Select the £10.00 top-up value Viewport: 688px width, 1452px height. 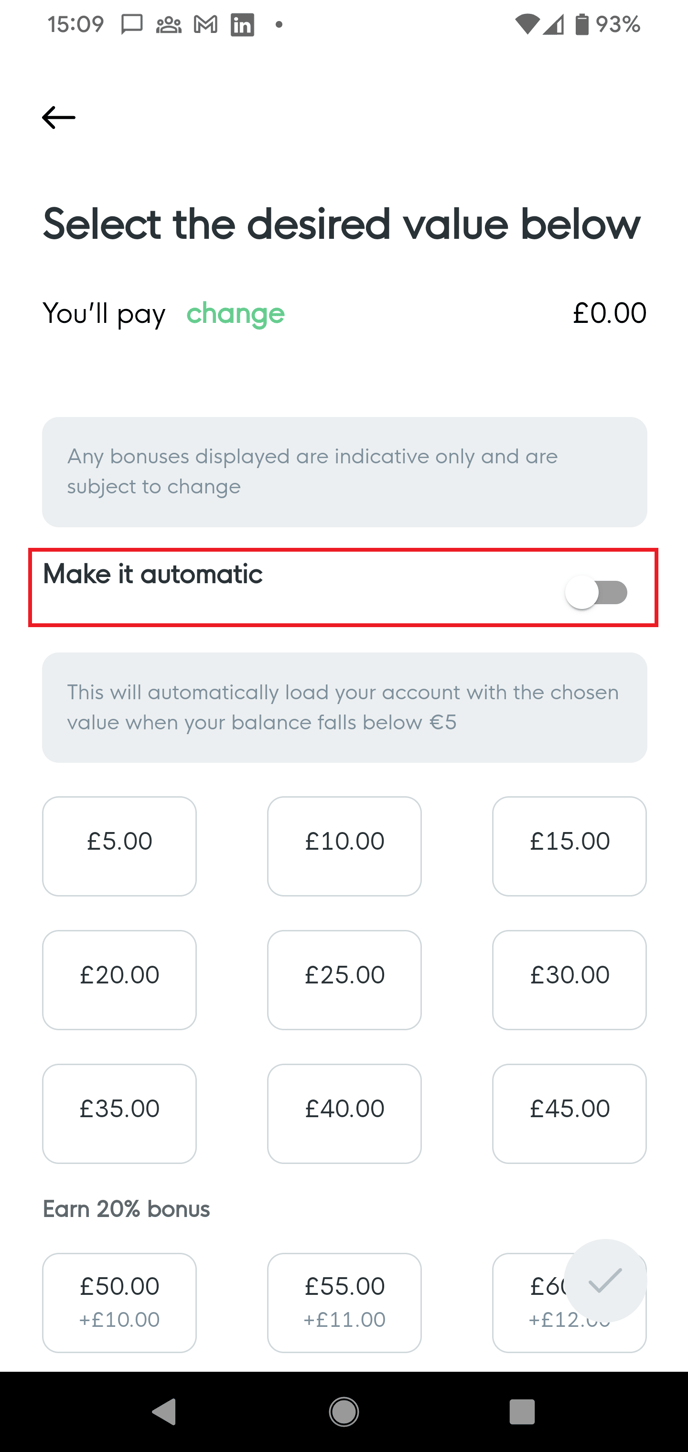click(344, 846)
